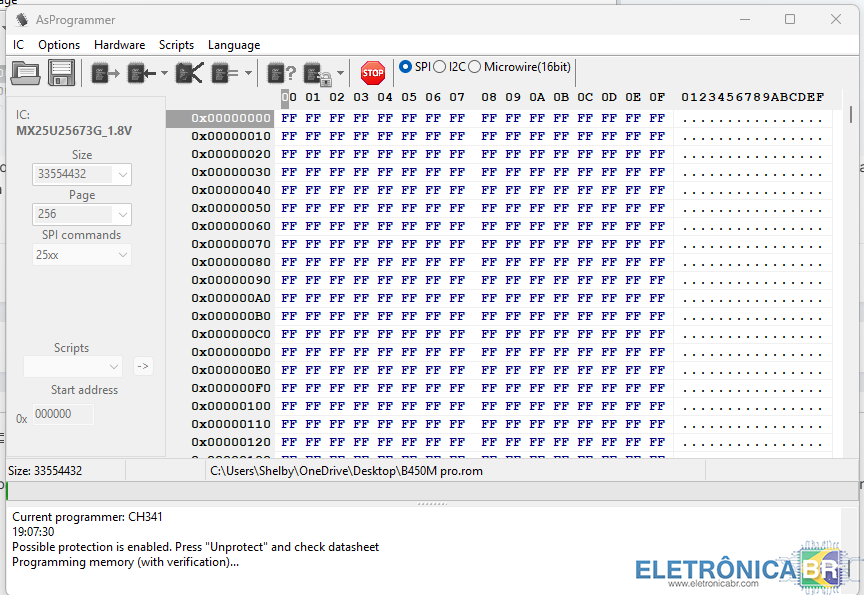Image resolution: width=864 pixels, height=595 pixels.
Task: Select the I2C radio button
Action: click(x=440, y=67)
